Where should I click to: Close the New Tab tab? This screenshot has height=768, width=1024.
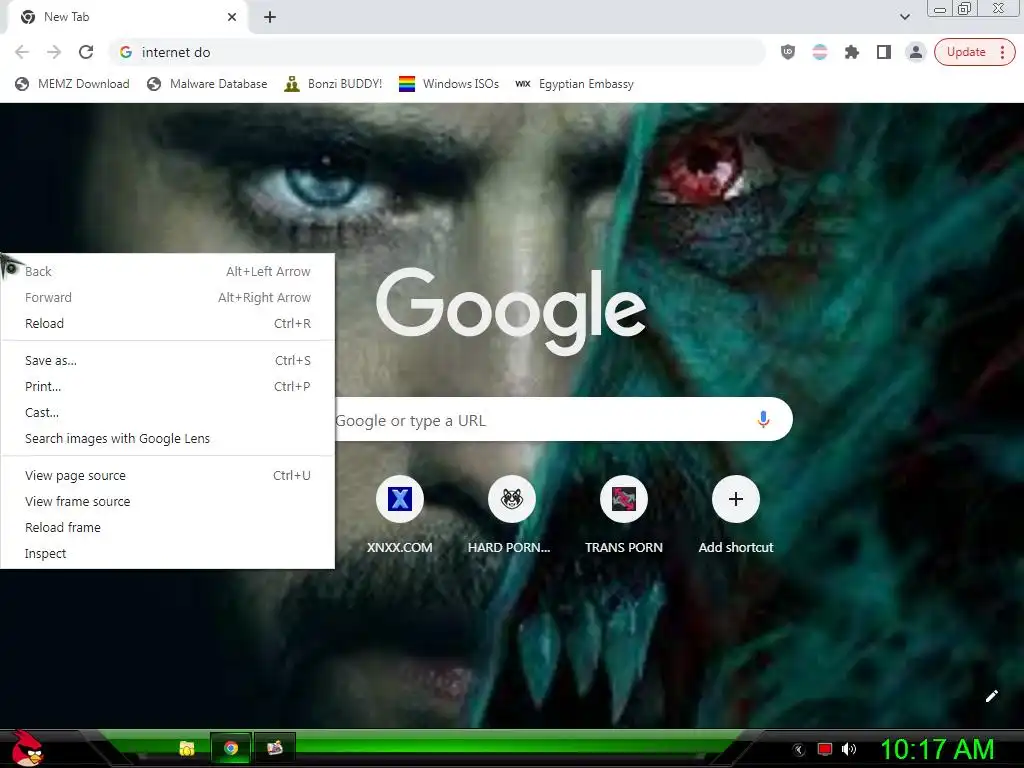232,17
